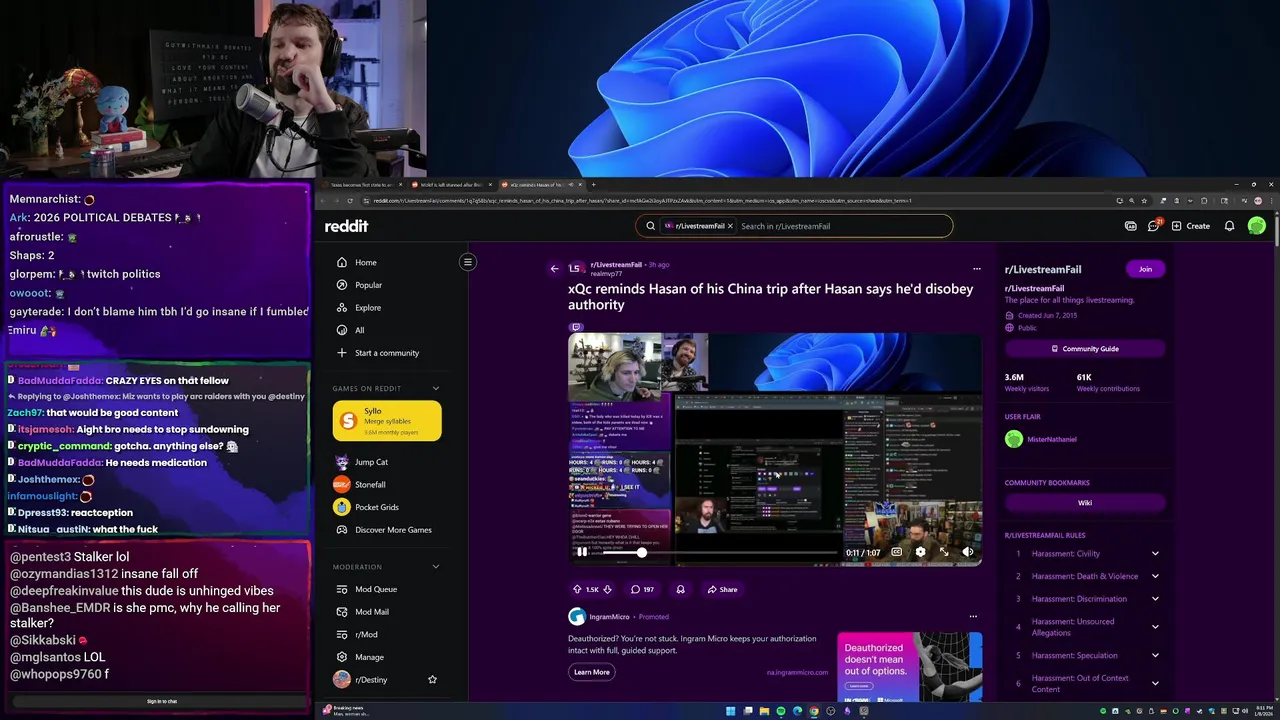Collapse the left navigation sidebar
The image size is (1280, 720).
pyautogui.click(x=467, y=262)
